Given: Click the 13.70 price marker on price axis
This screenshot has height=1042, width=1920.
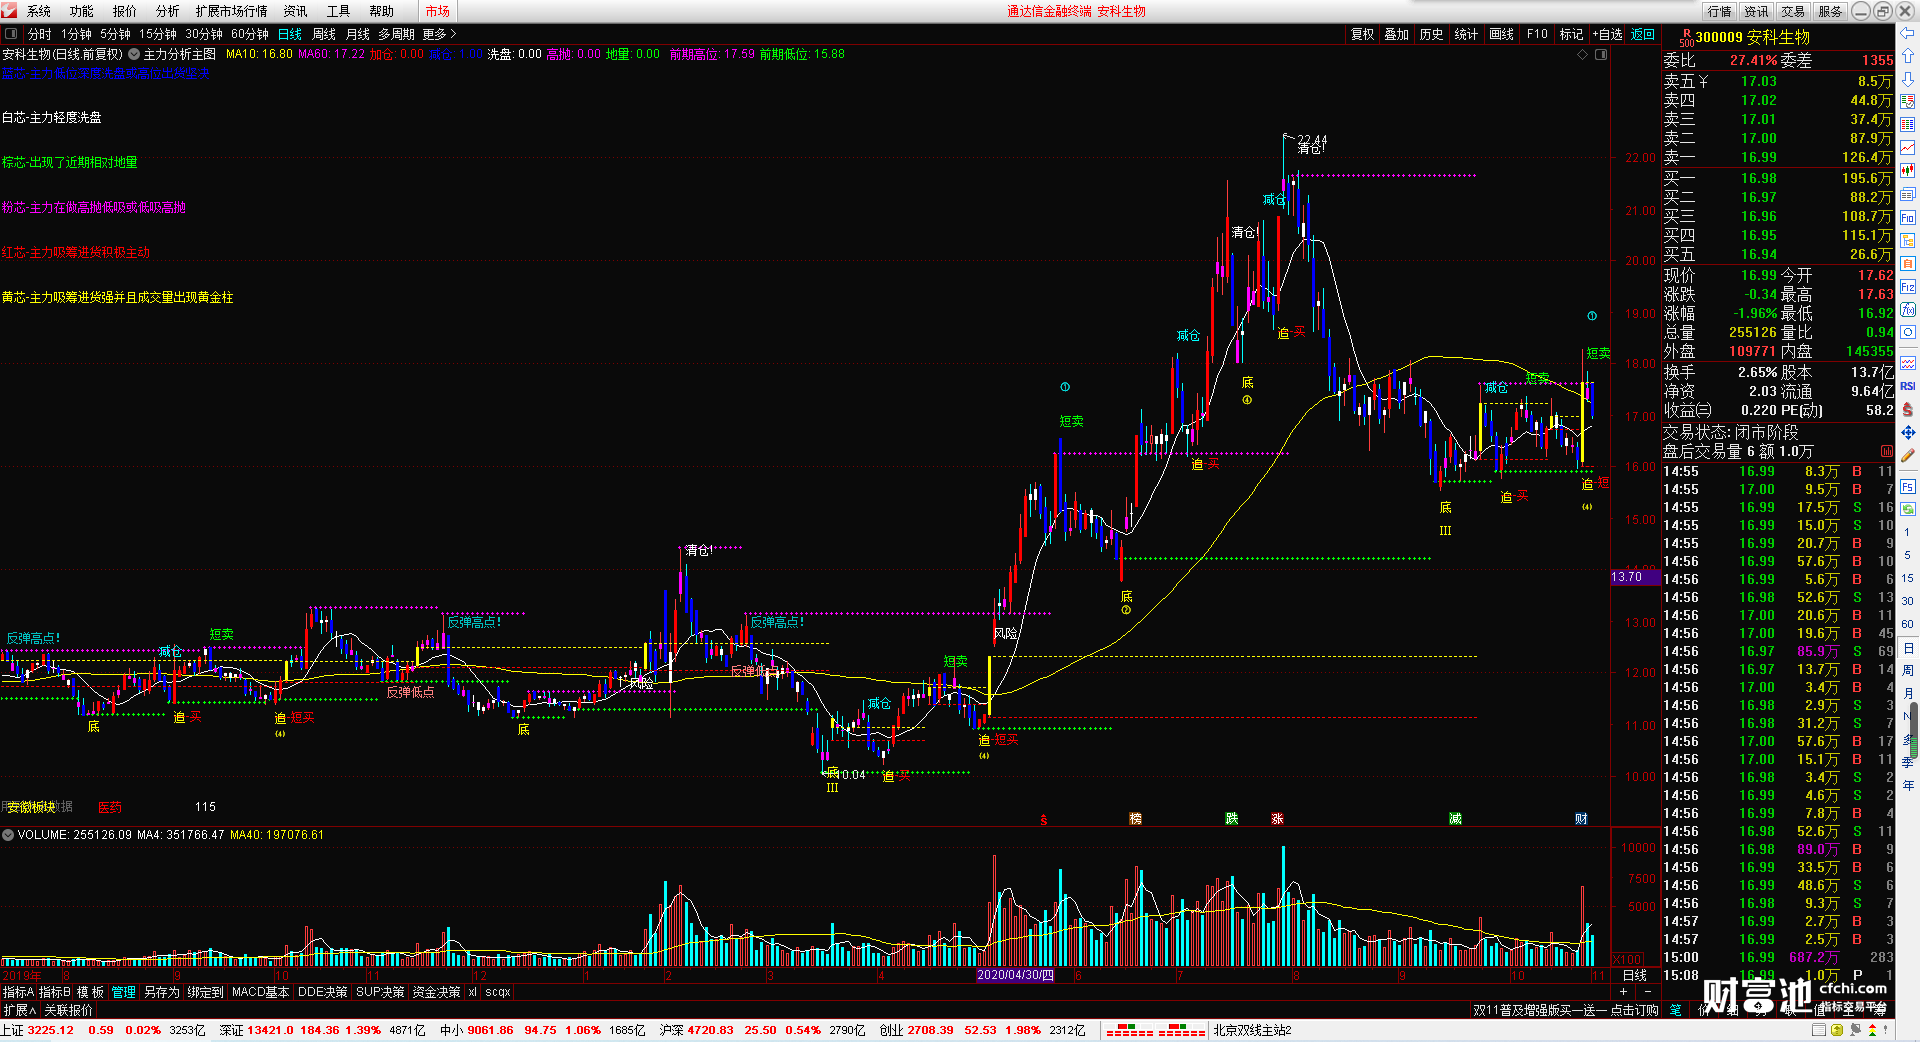Looking at the screenshot, I should (1635, 577).
